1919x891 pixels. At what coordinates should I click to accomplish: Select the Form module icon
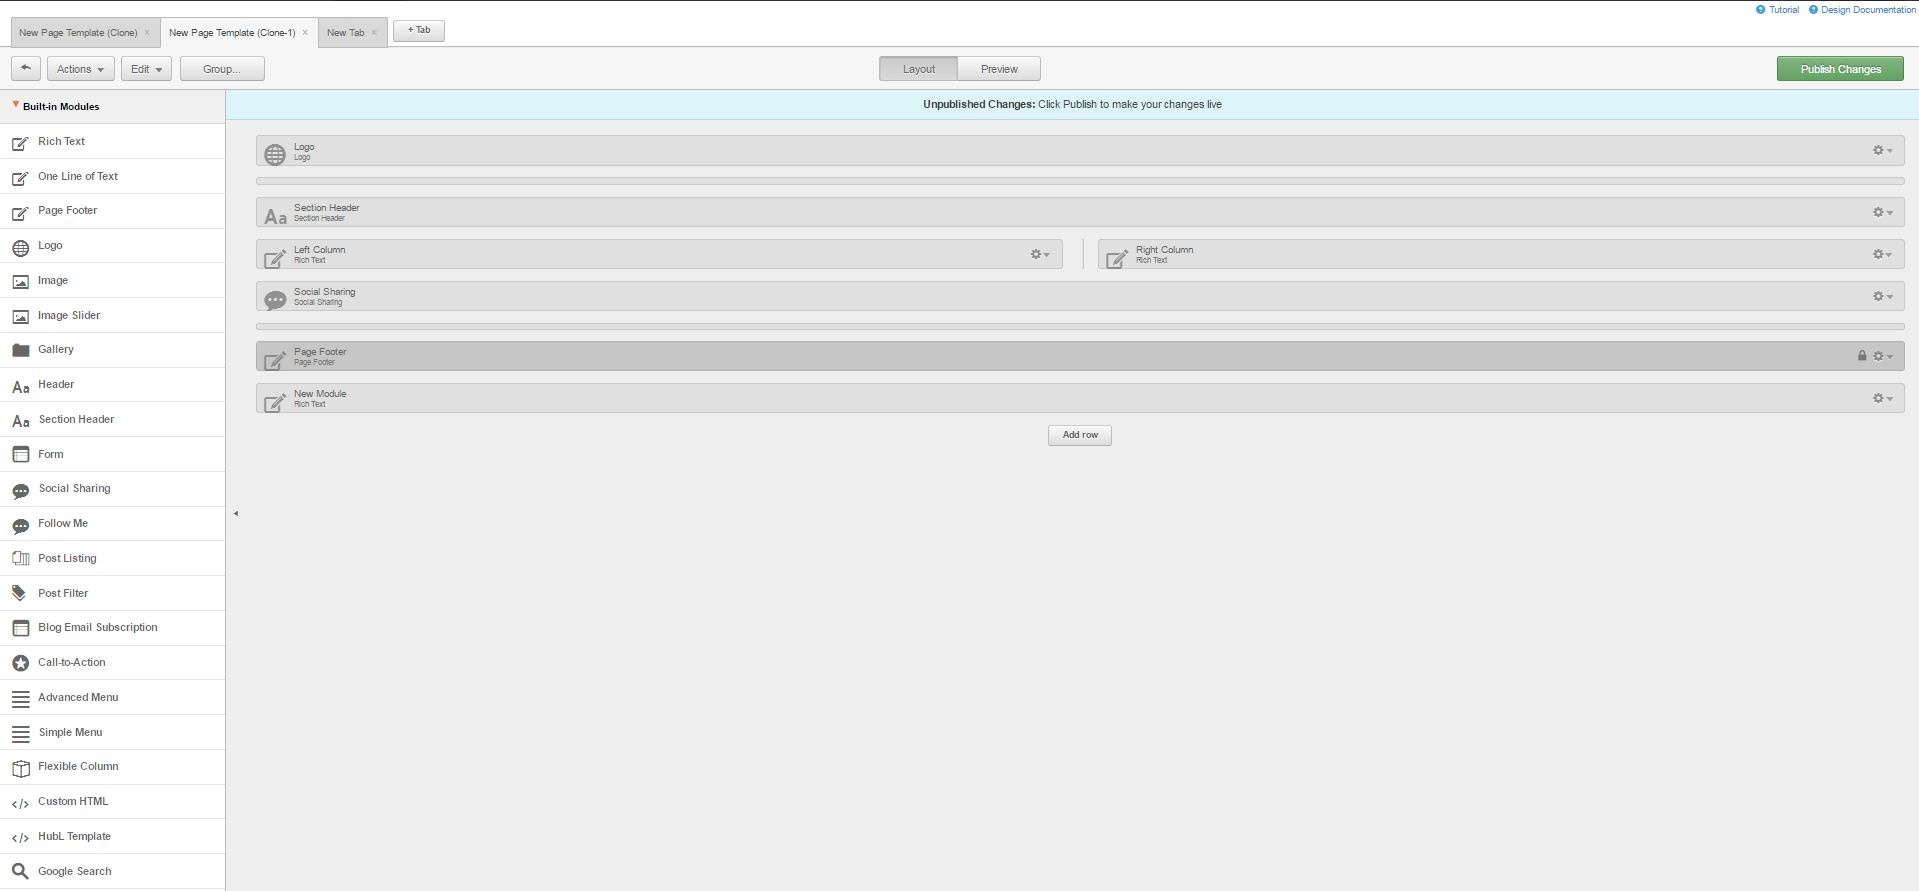[20, 455]
